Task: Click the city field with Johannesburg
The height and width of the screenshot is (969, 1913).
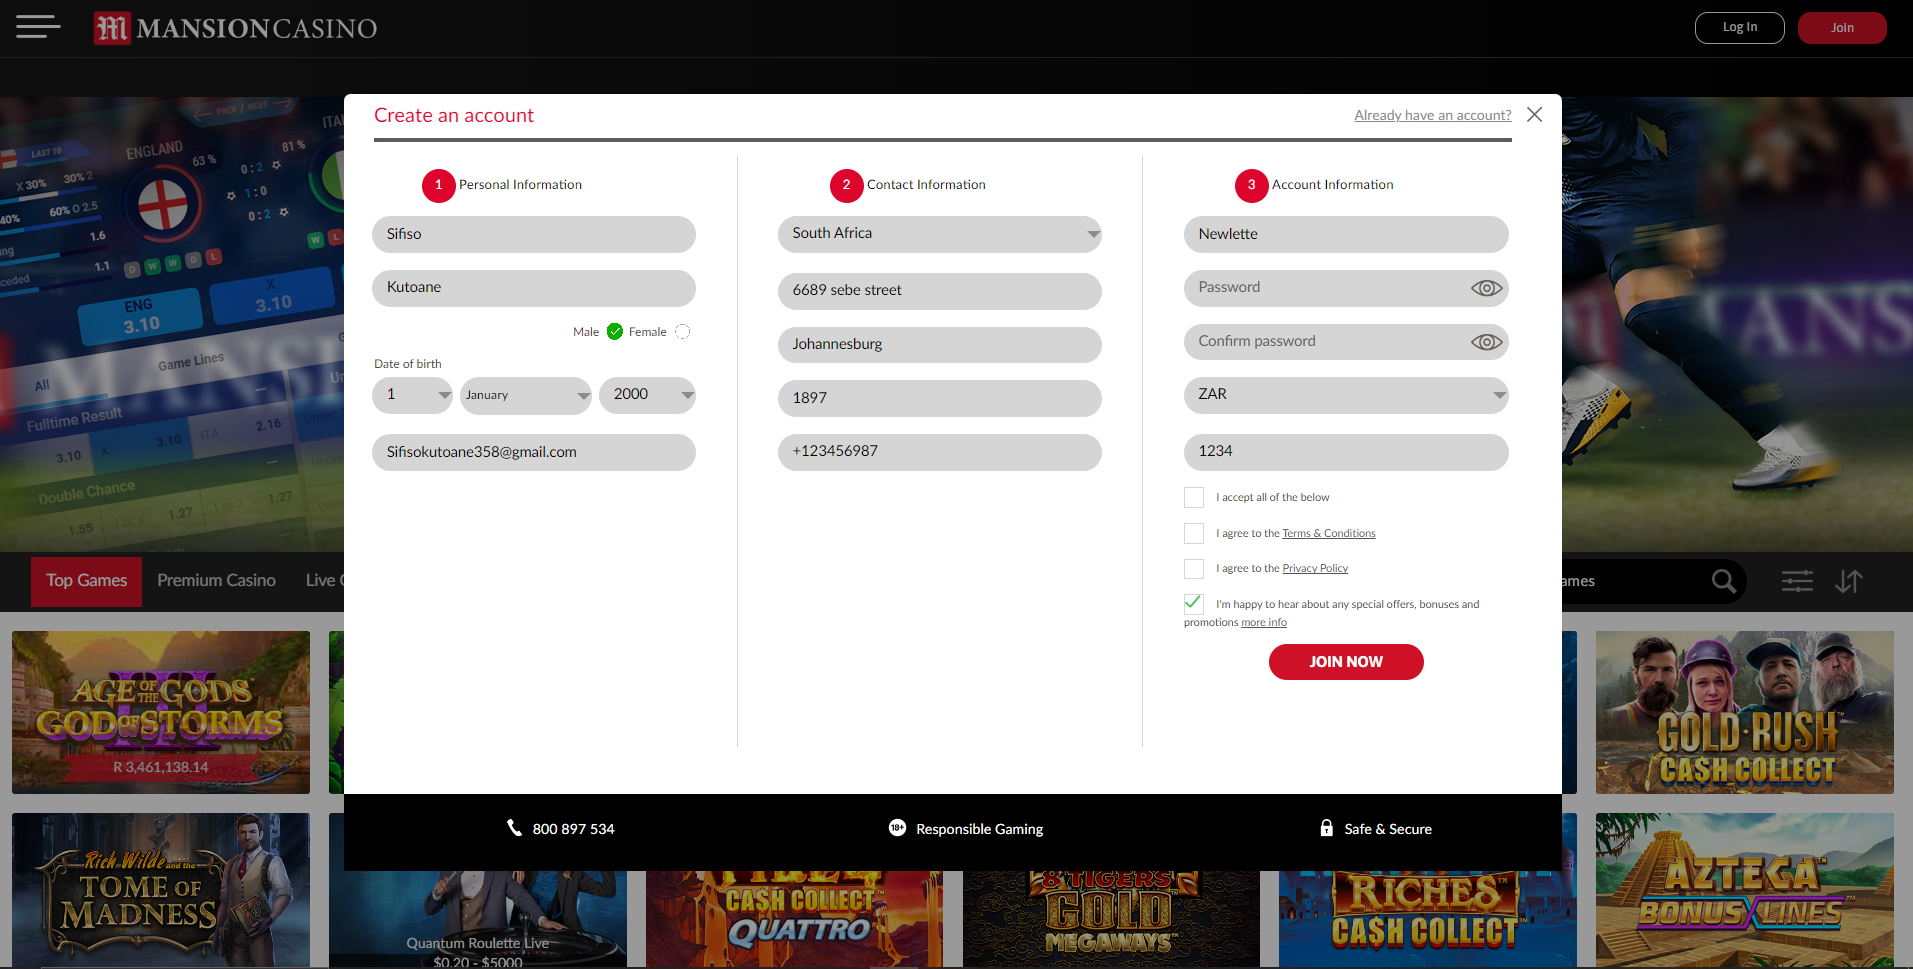Action: pyautogui.click(x=940, y=345)
